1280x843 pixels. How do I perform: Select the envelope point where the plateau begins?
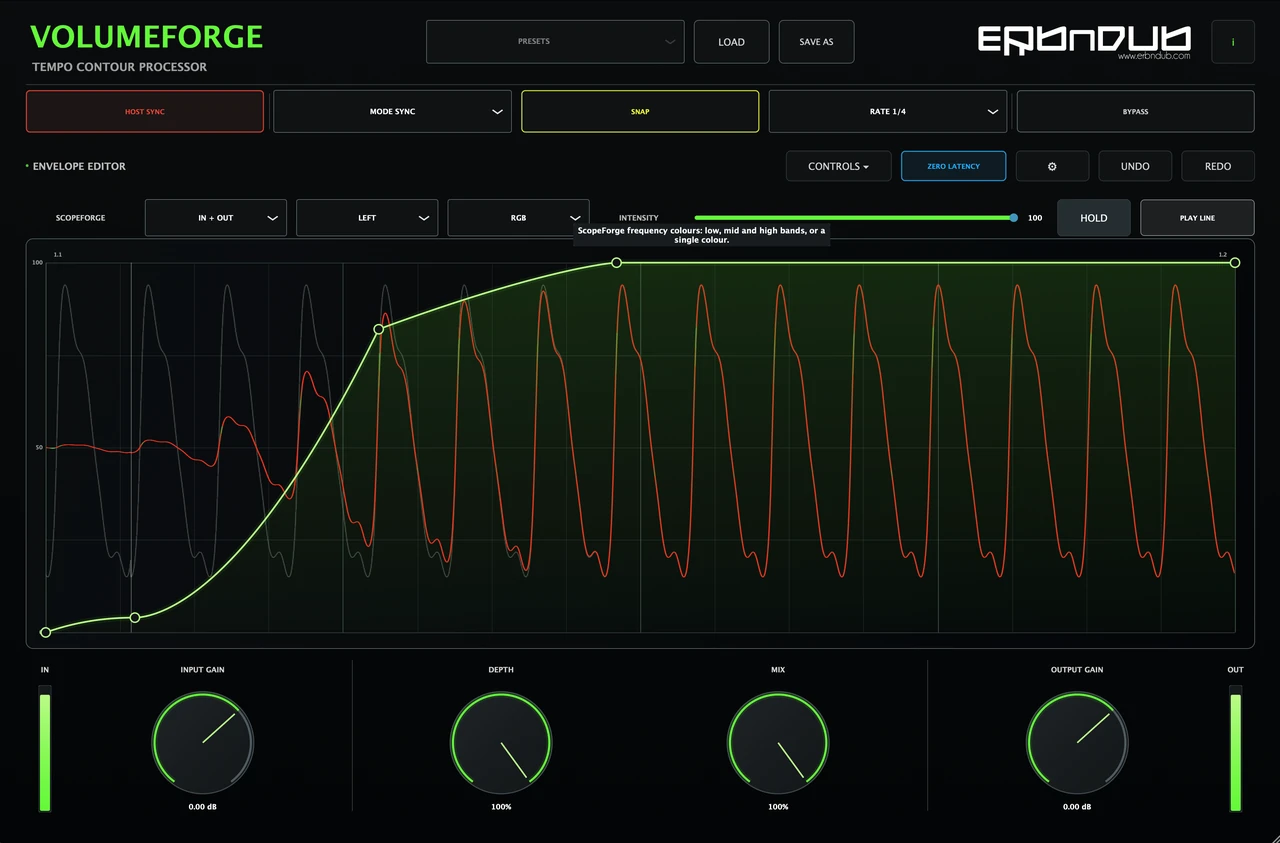pyautogui.click(x=617, y=262)
